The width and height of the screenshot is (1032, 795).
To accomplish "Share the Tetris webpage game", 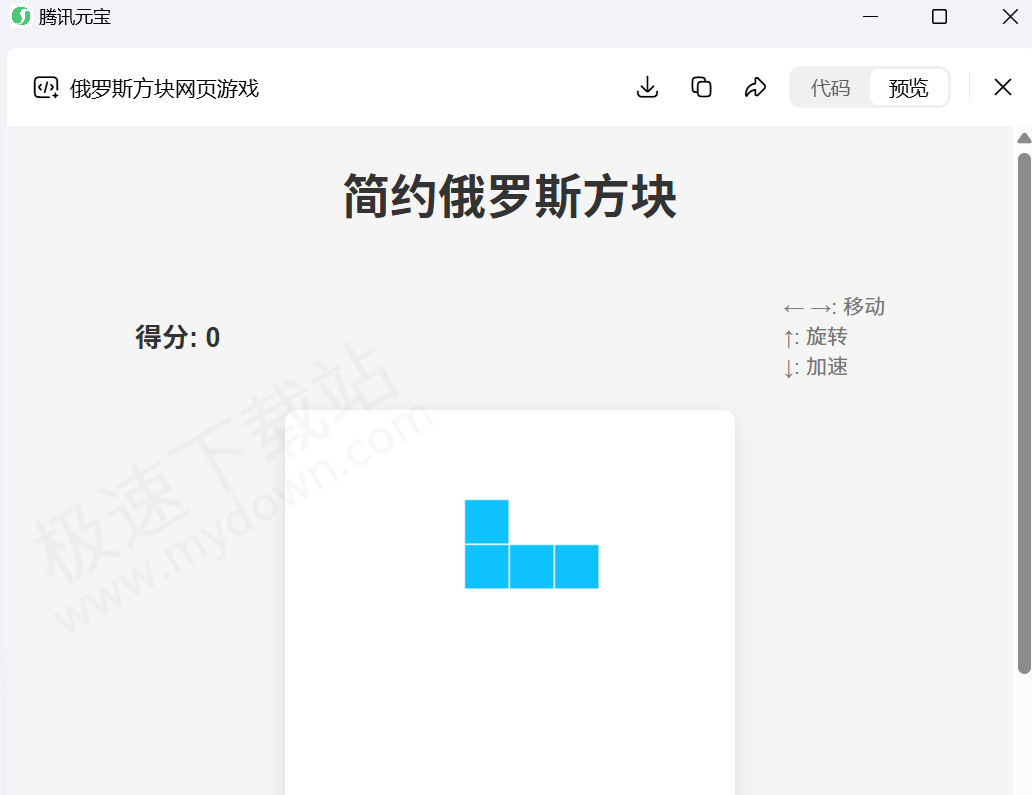I will [x=755, y=87].
